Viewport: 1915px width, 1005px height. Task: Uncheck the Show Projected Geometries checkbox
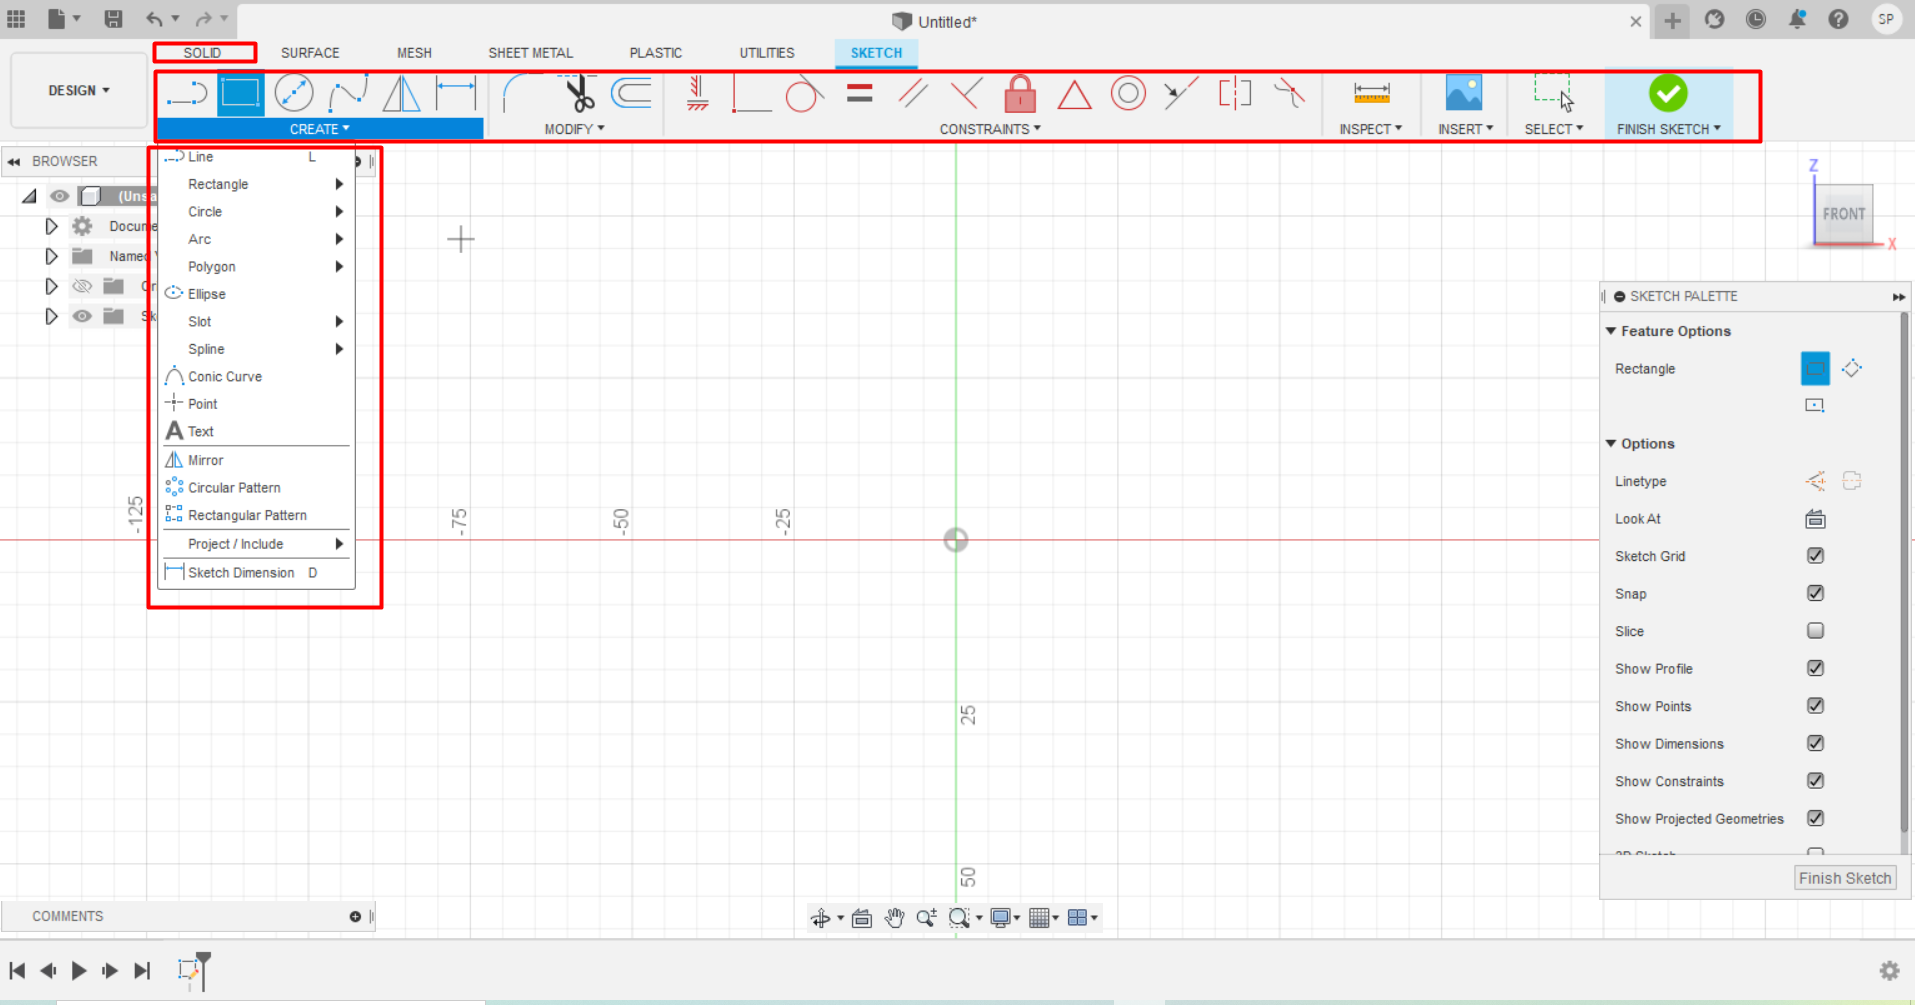(x=1815, y=818)
